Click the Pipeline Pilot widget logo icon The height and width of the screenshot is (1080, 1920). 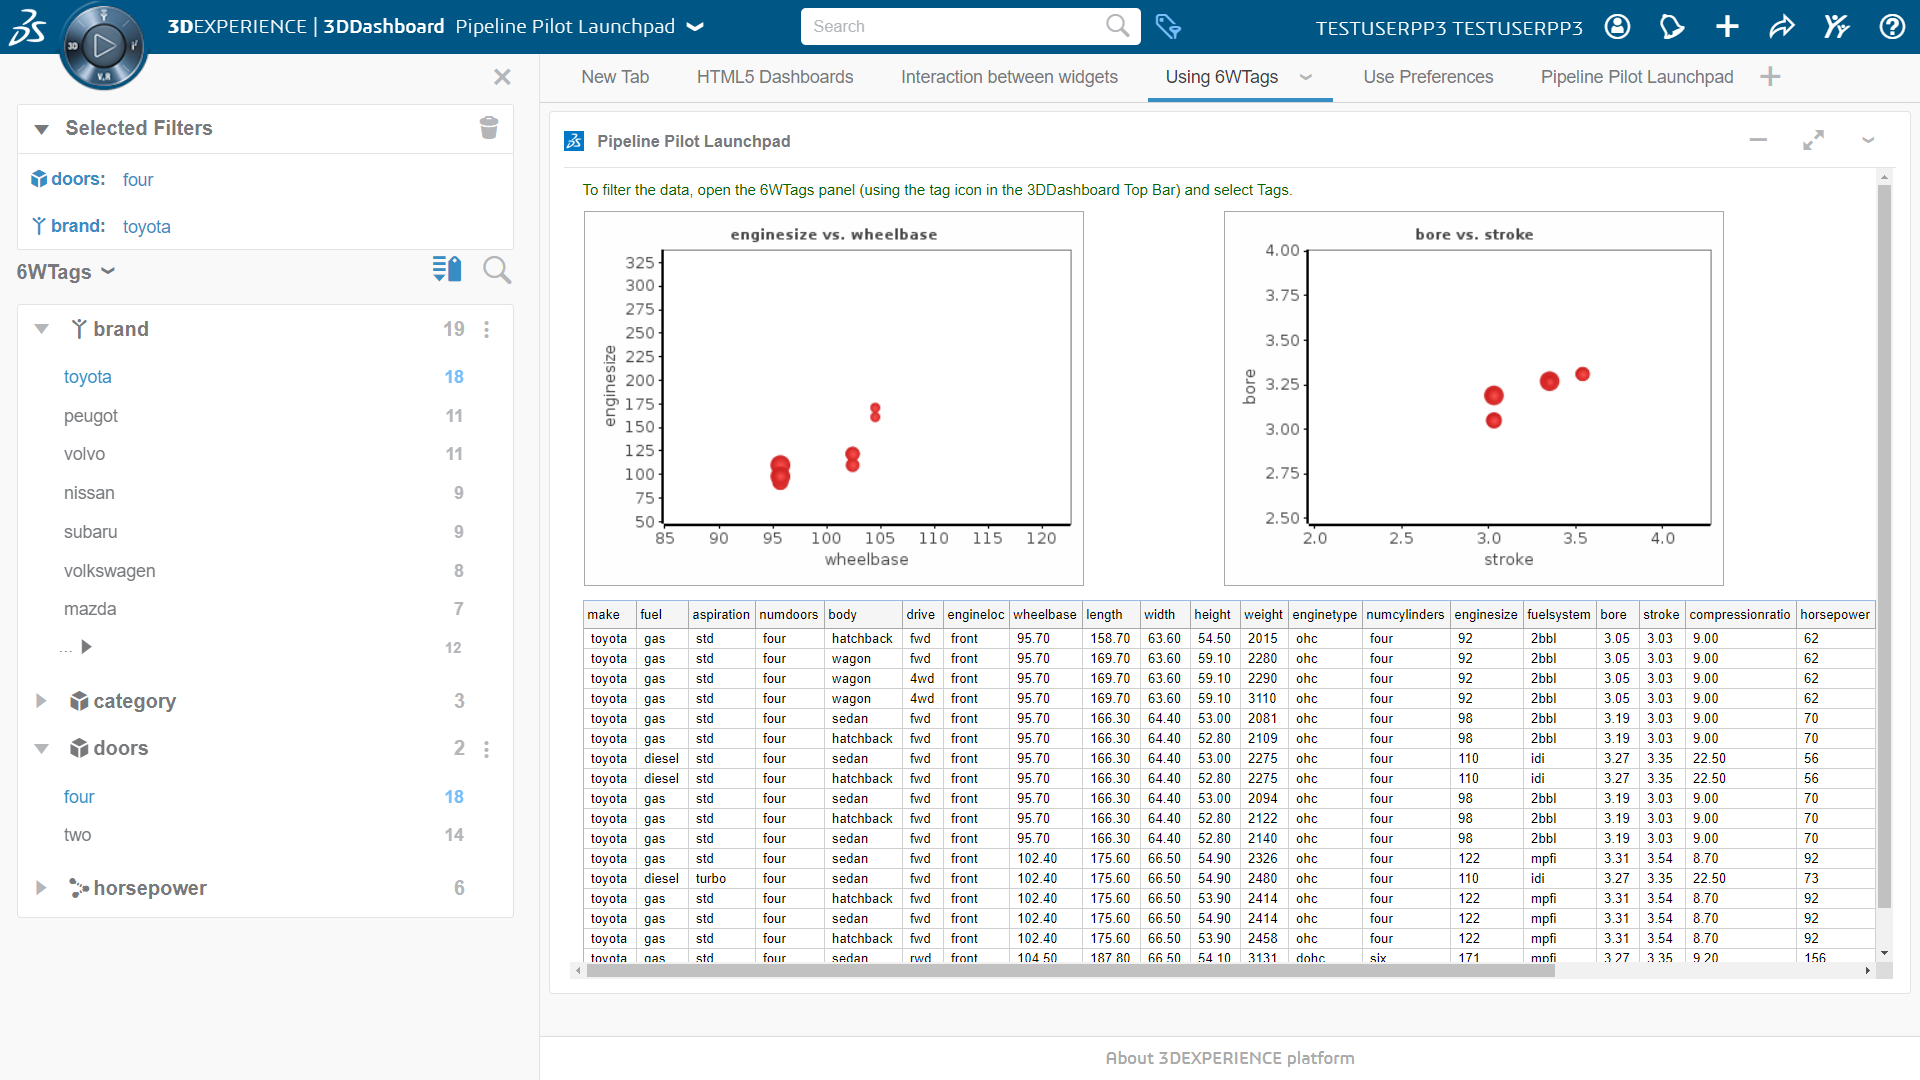point(574,141)
